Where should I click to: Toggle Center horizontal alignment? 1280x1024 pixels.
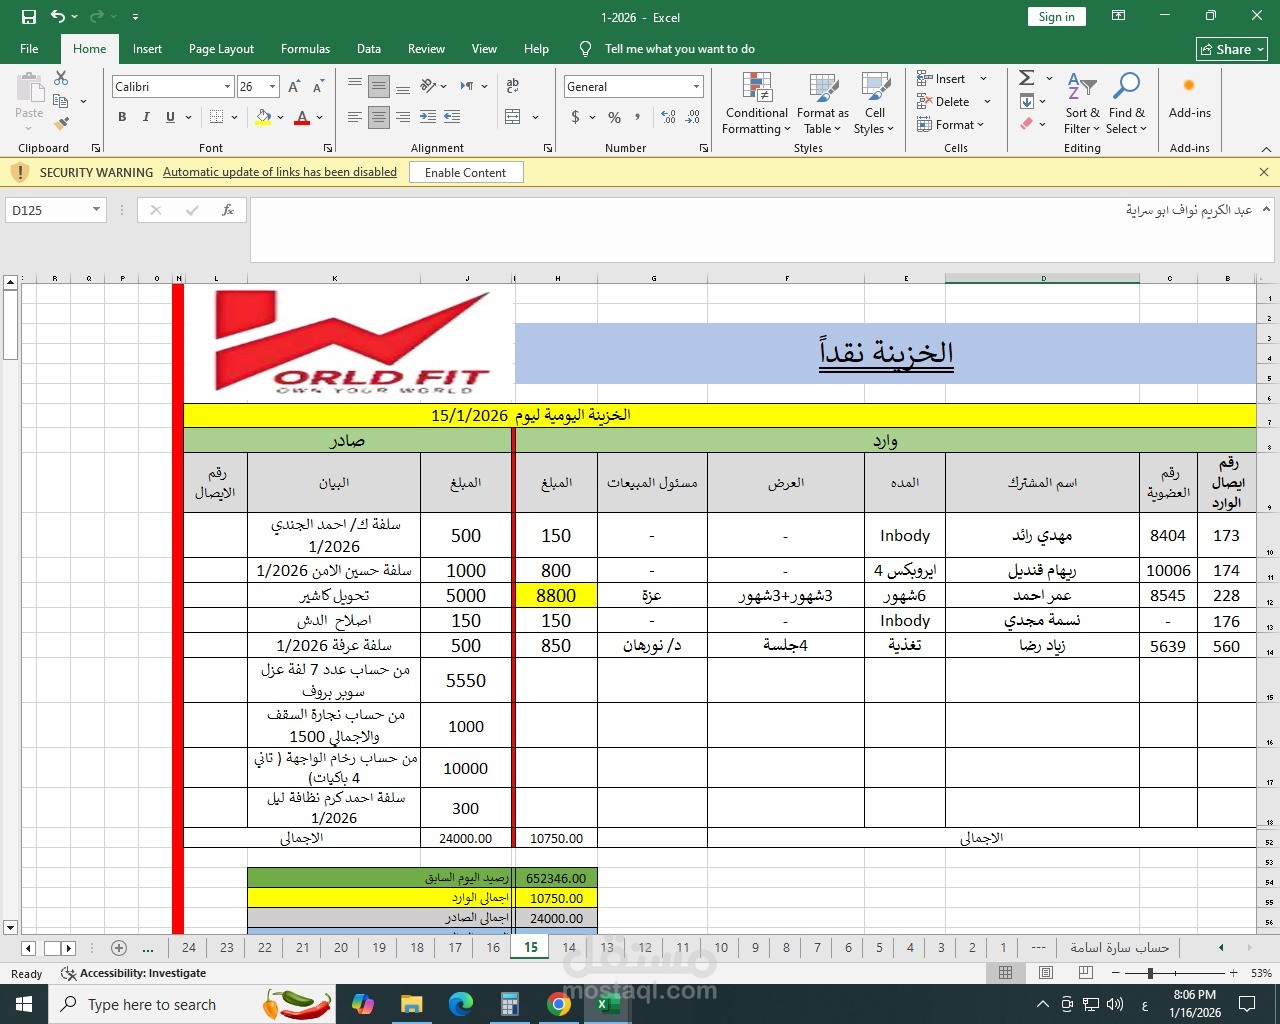point(379,117)
